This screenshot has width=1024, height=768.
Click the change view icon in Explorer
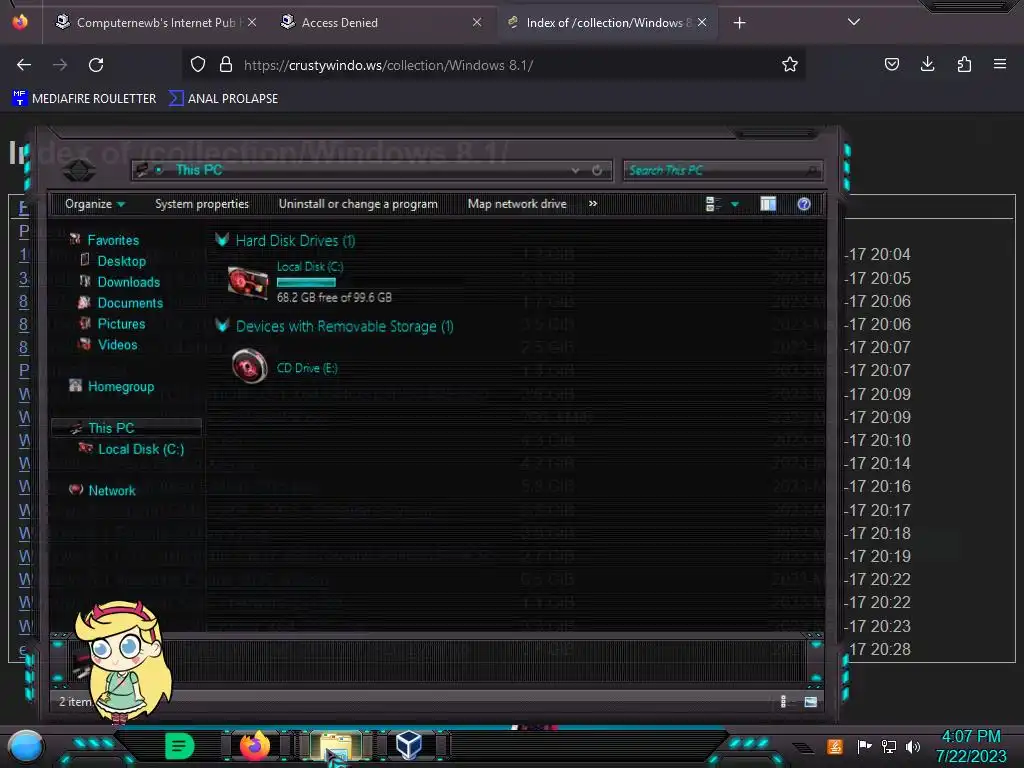click(712, 204)
